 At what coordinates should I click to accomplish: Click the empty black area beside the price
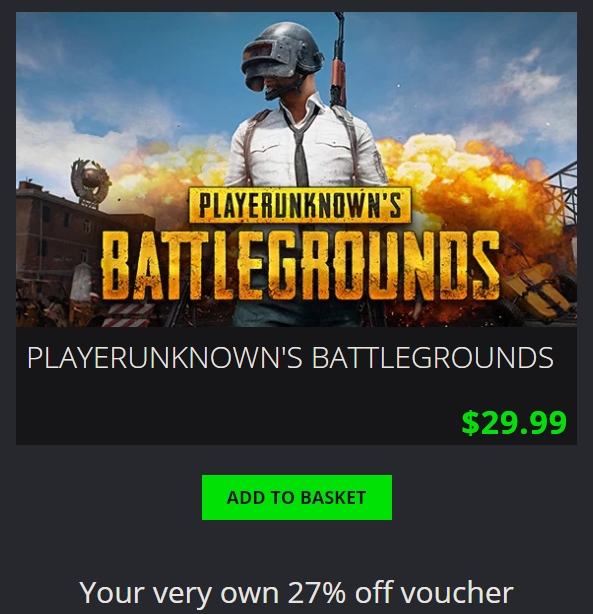pos(235,419)
